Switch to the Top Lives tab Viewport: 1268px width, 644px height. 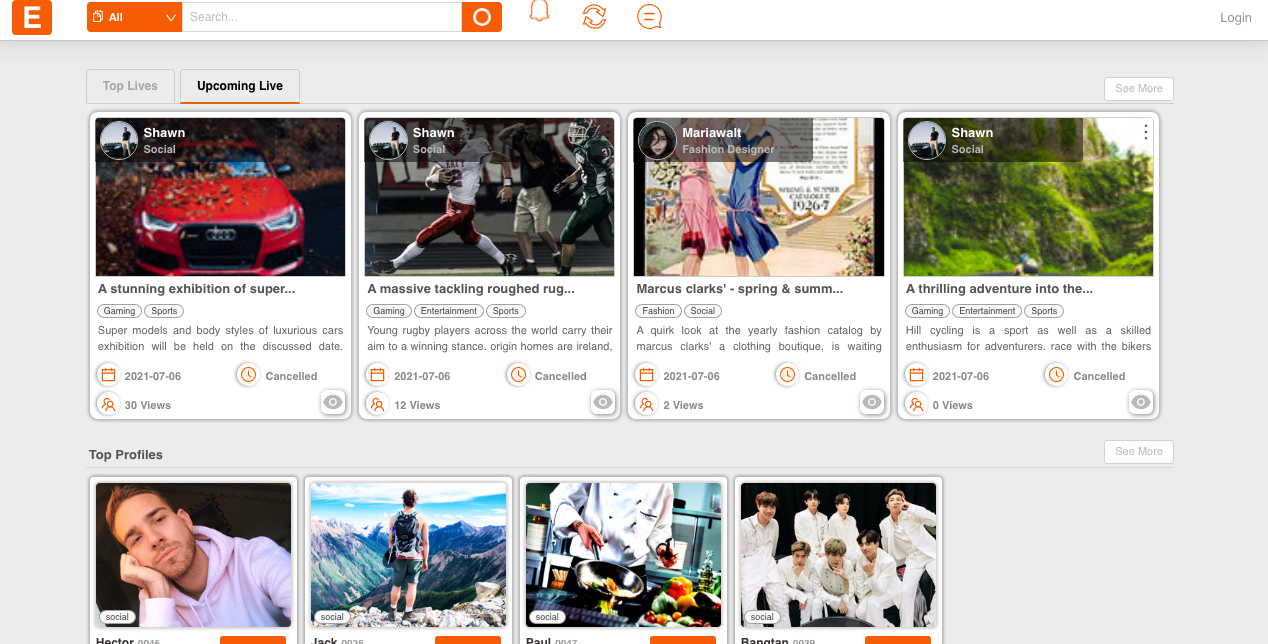(130, 86)
